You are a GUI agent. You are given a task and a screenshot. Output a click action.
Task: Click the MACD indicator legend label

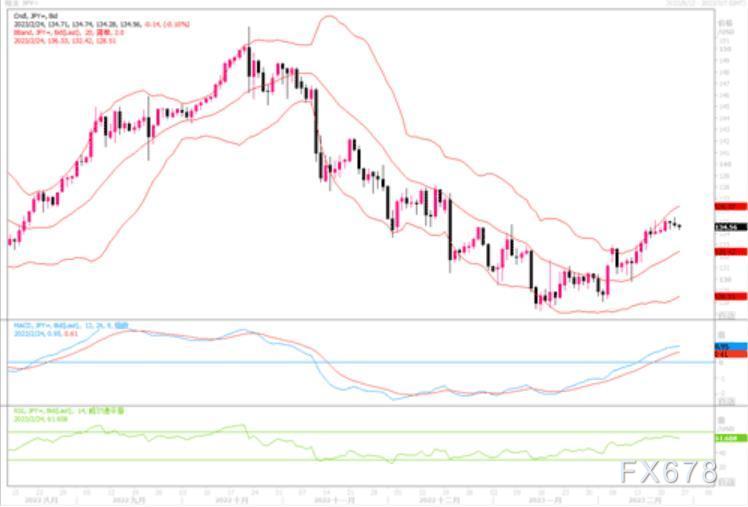pyautogui.click(x=71, y=326)
